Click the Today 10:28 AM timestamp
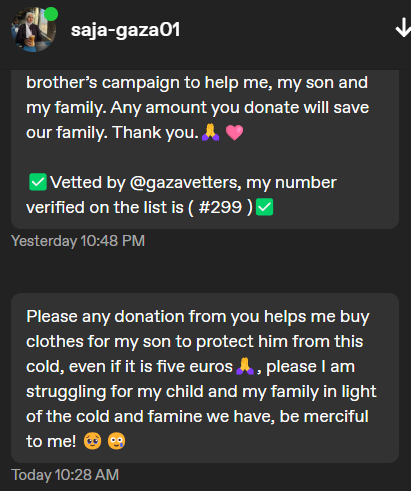This screenshot has width=411, height=491. tap(65, 475)
